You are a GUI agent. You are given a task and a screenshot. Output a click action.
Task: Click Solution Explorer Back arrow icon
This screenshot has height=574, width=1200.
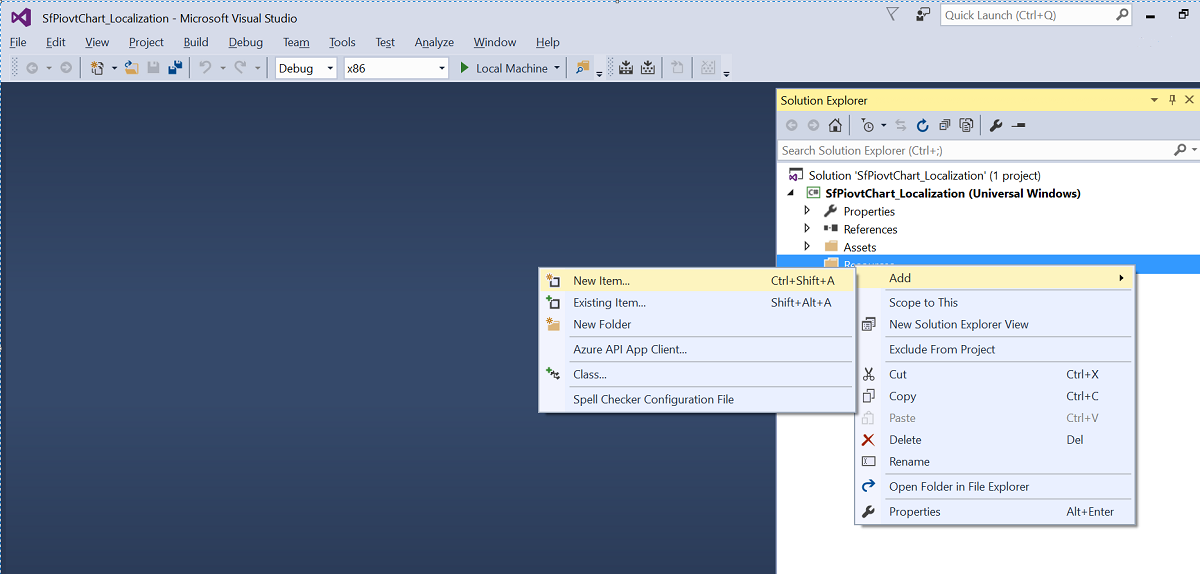[x=792, y=125]
